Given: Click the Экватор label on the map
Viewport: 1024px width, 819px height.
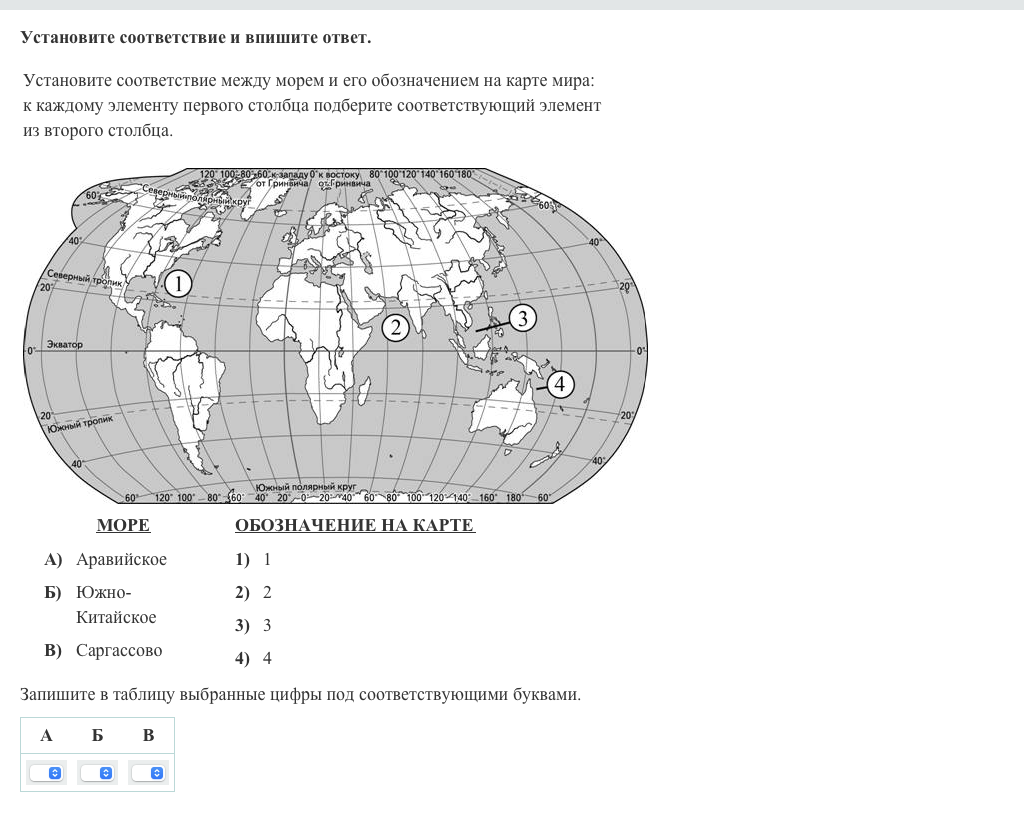Looking at the screenshot, I should (x=65, y=344).
